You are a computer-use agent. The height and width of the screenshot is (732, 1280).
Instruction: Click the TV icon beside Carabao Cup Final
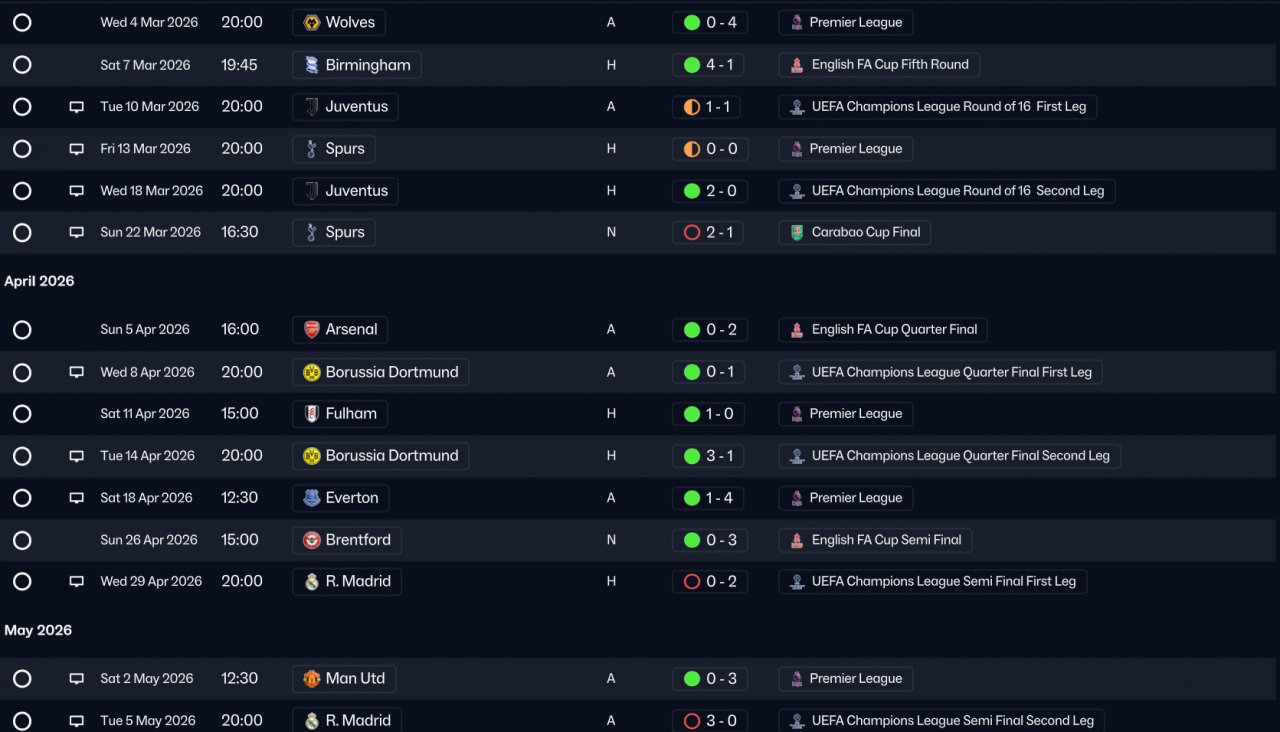(x=77, y=232)
